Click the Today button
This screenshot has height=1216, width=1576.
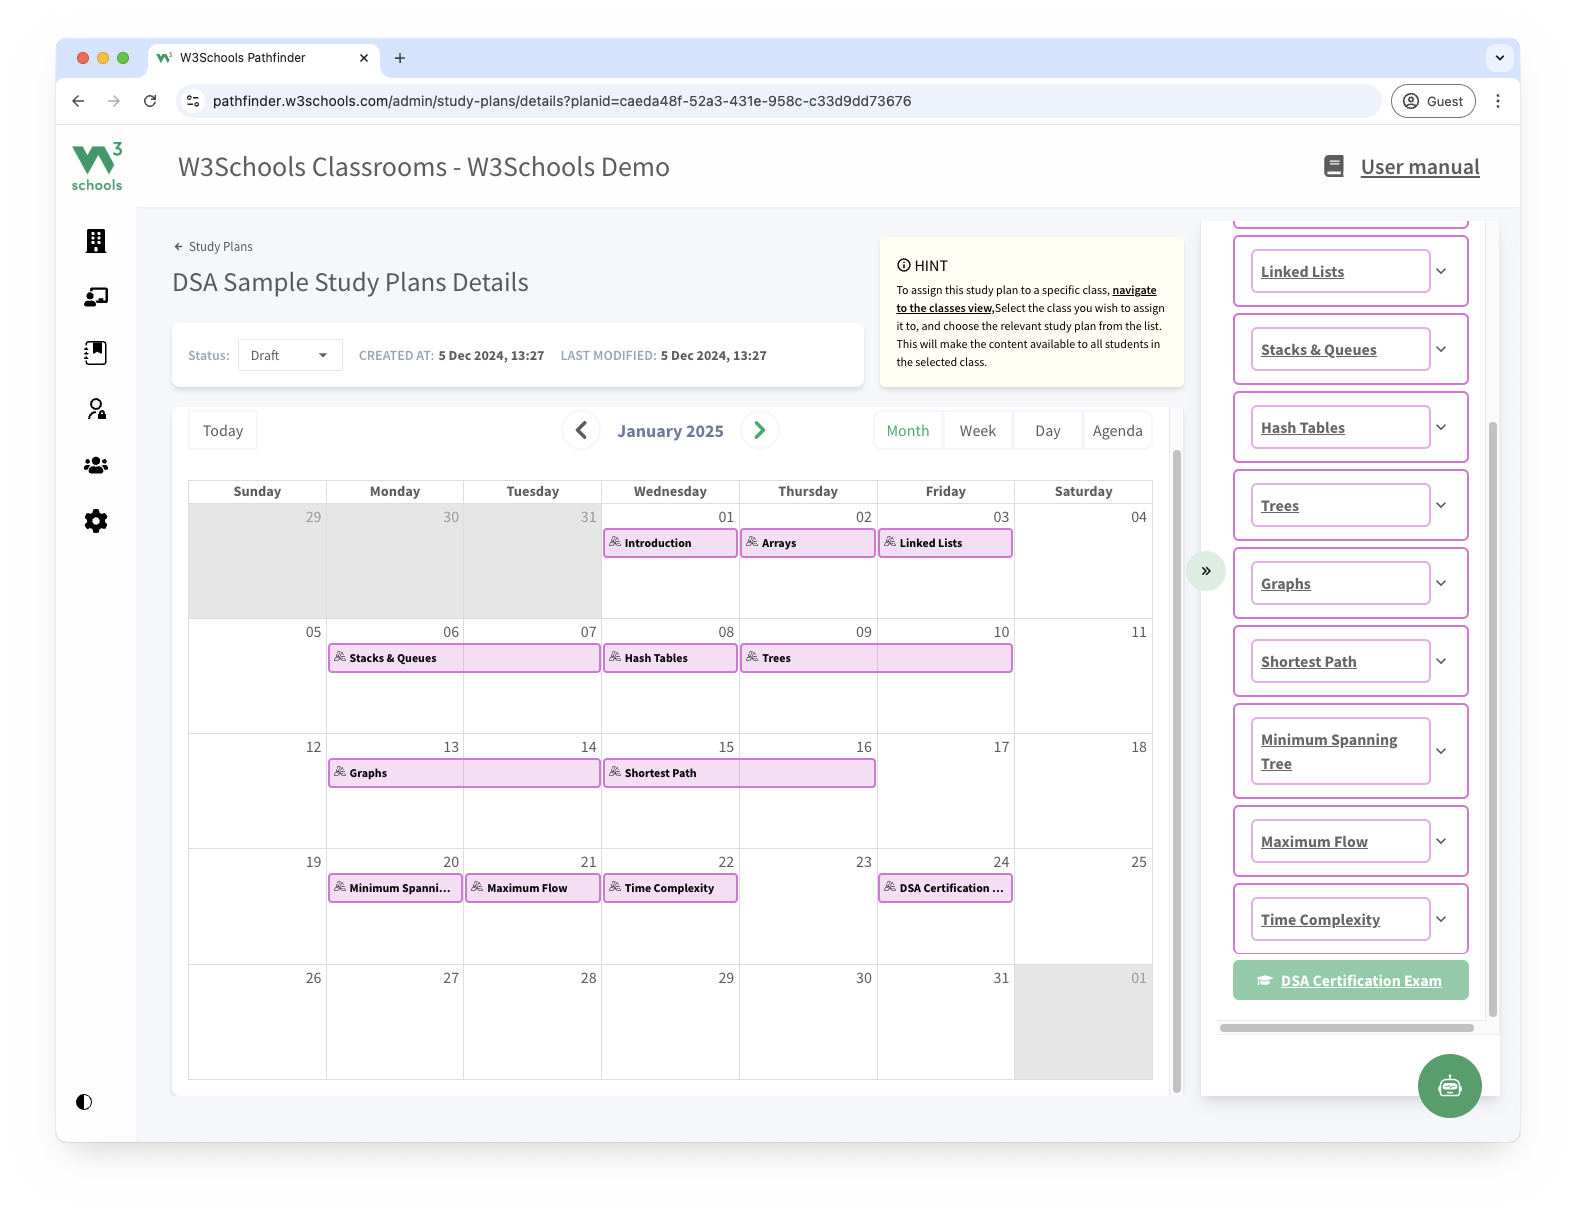(x=223, y=431)
